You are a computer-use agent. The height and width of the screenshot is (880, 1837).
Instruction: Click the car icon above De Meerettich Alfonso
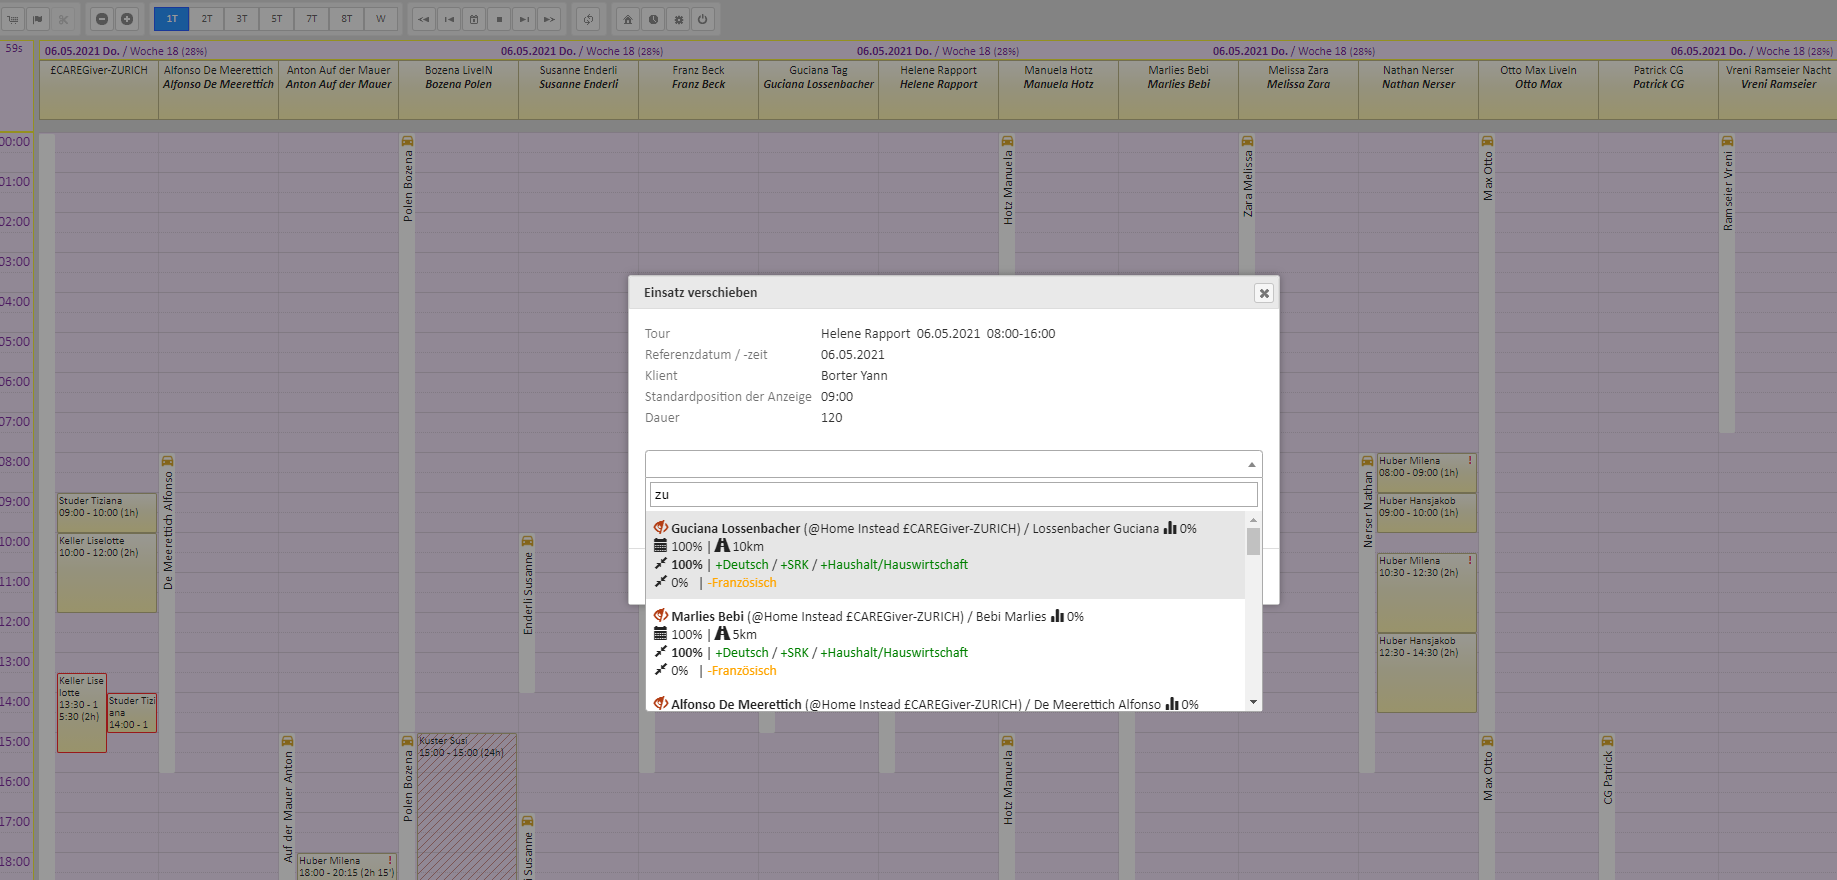(x=167, y=461)
